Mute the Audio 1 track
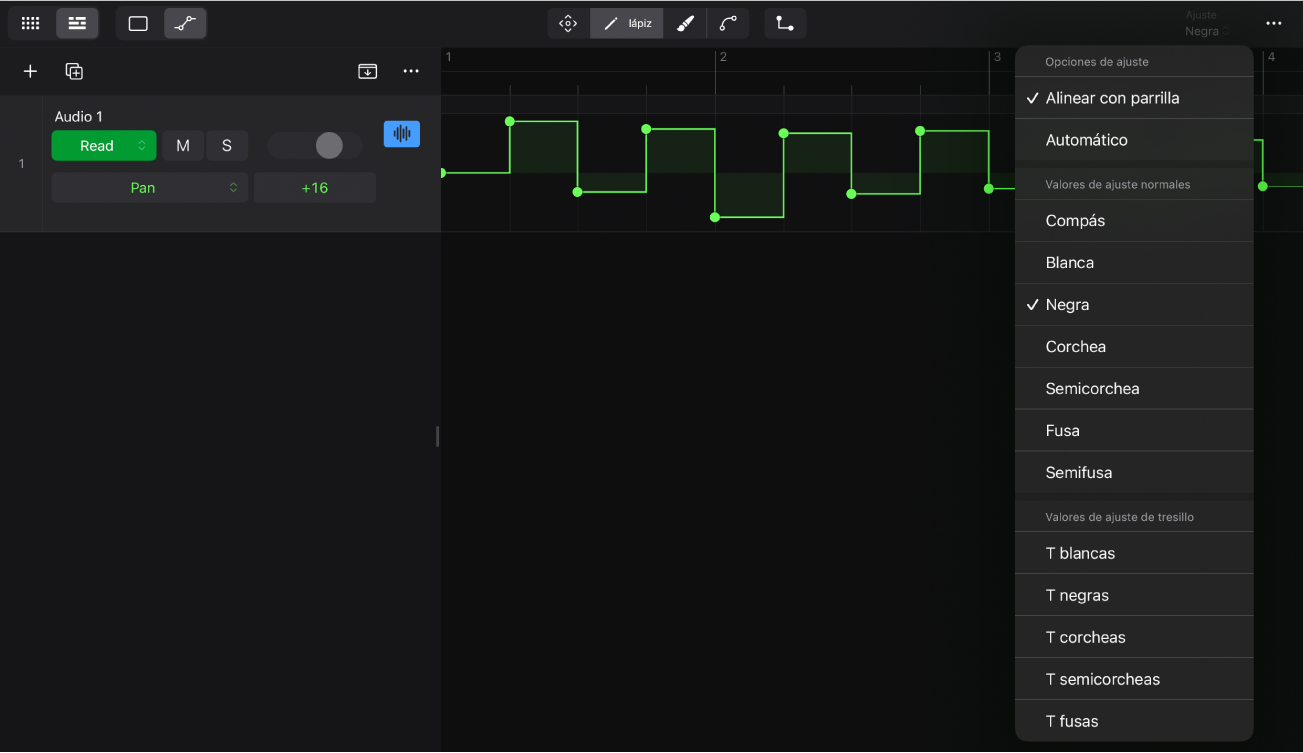The width and height of the screenshot is (1303, 753). [183, 146]
